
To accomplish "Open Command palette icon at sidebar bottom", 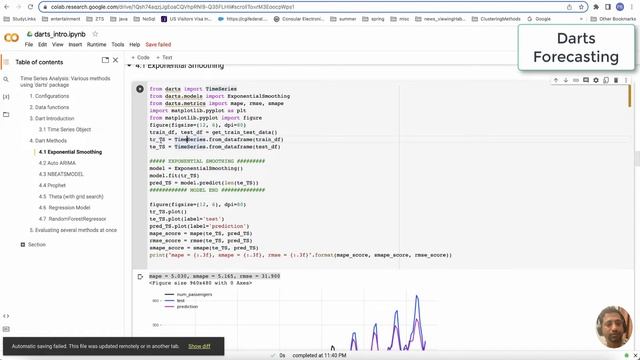I will (x=6, y=329).
